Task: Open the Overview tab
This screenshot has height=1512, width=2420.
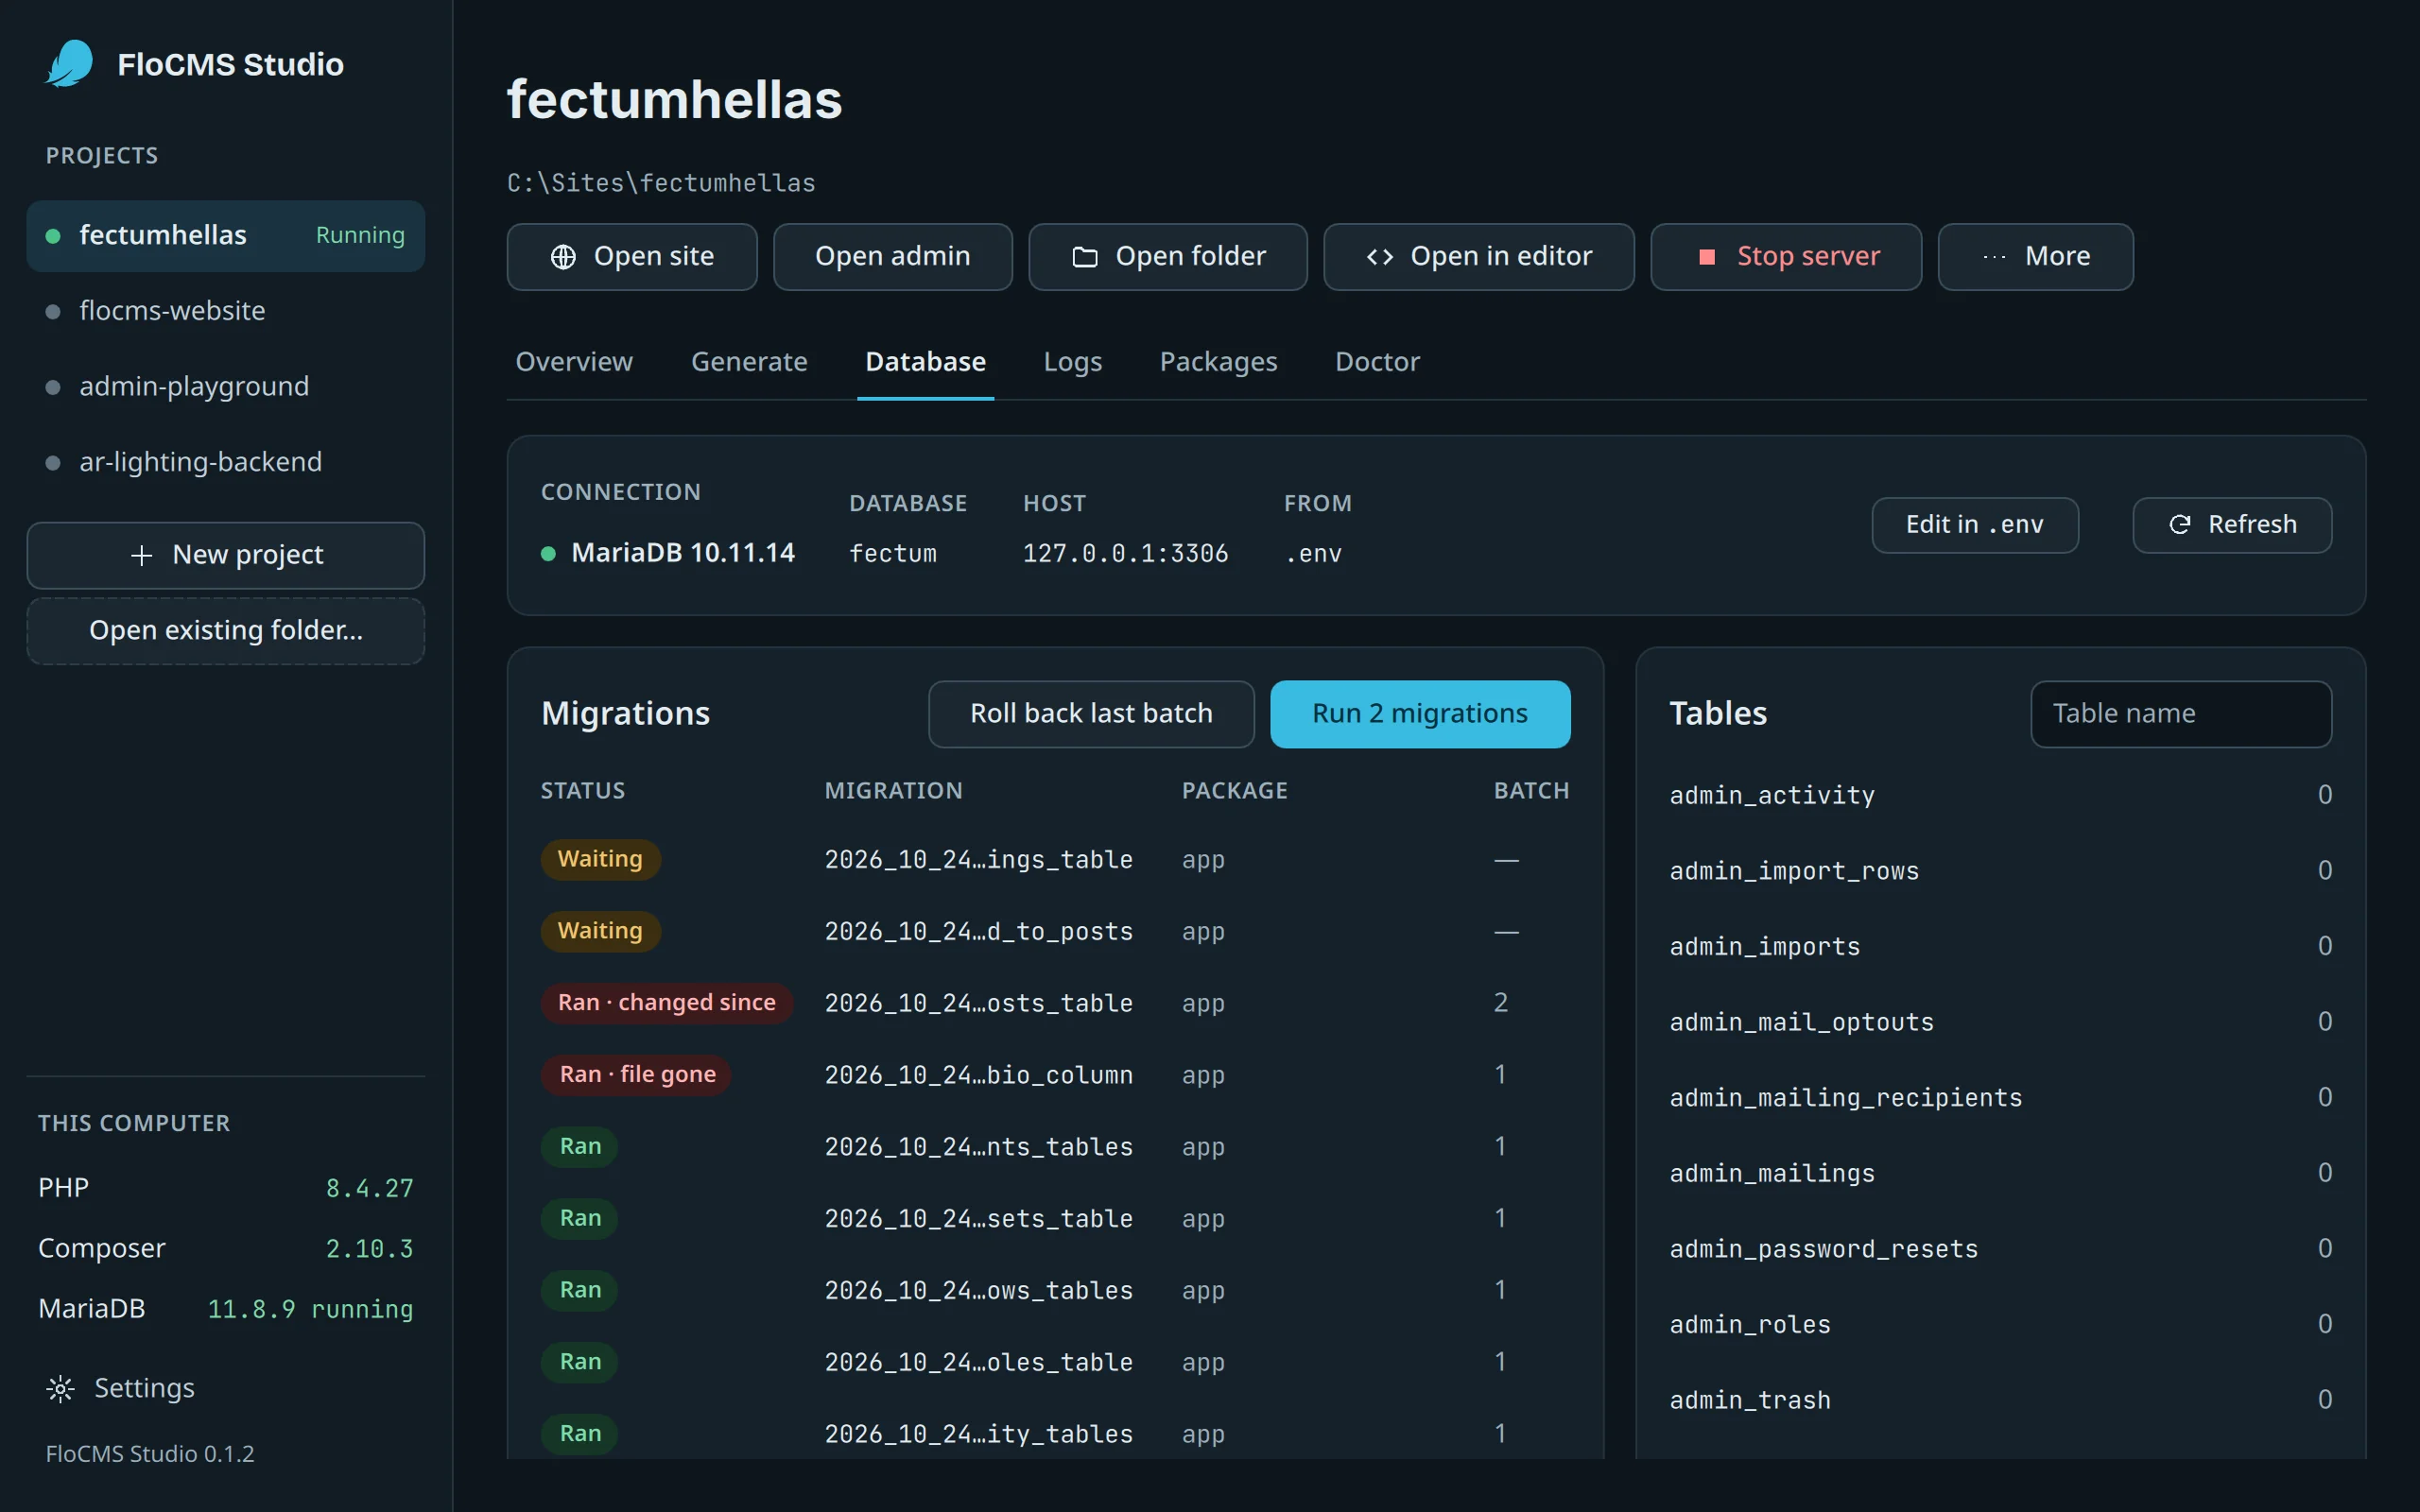Action: pyautogui.click(x=574, y=361)
